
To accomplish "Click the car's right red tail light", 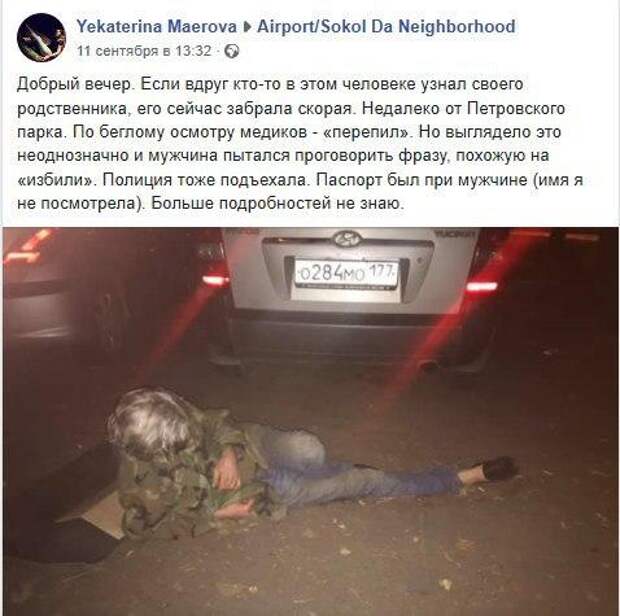I will [481, 285].
